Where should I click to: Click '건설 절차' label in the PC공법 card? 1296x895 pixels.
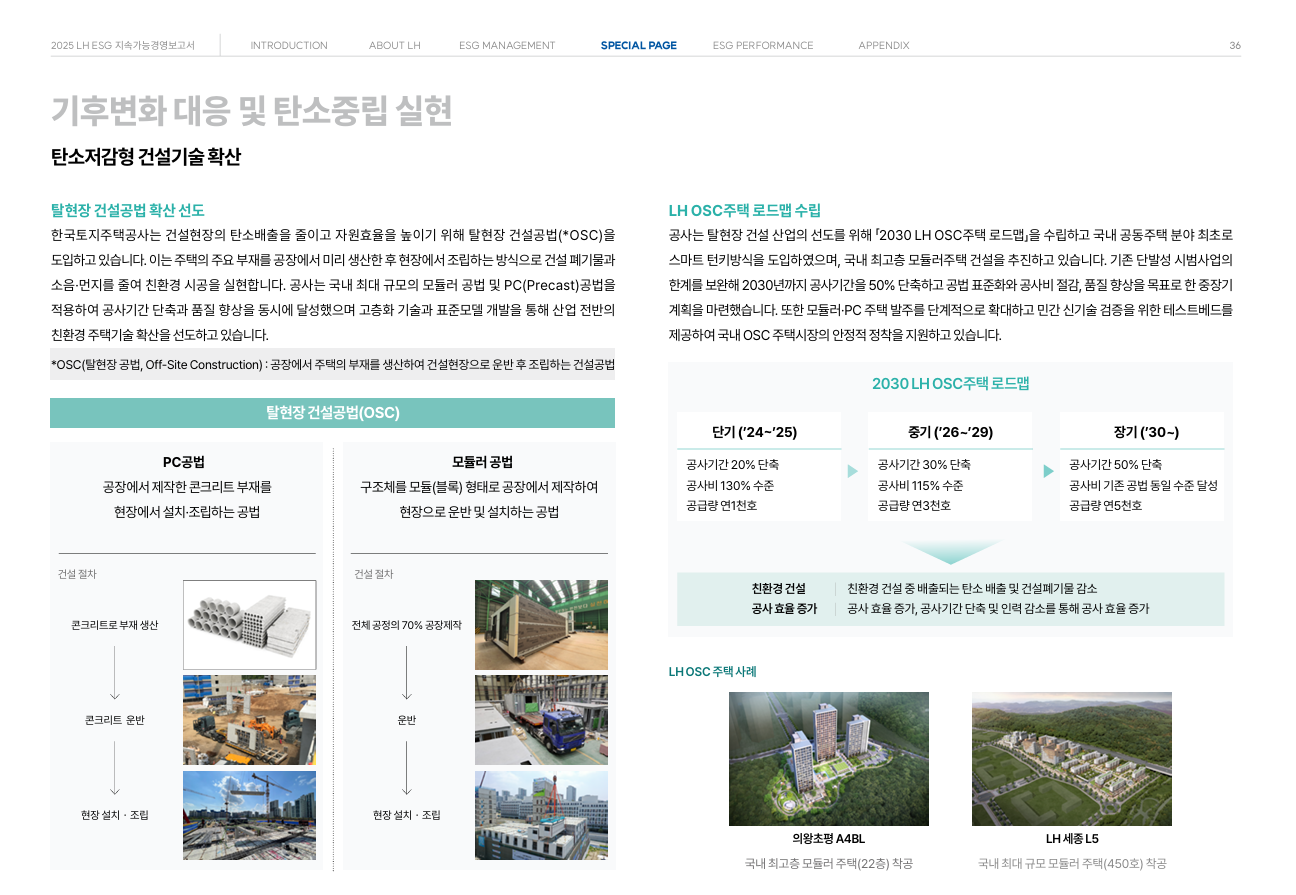[77, 574]
